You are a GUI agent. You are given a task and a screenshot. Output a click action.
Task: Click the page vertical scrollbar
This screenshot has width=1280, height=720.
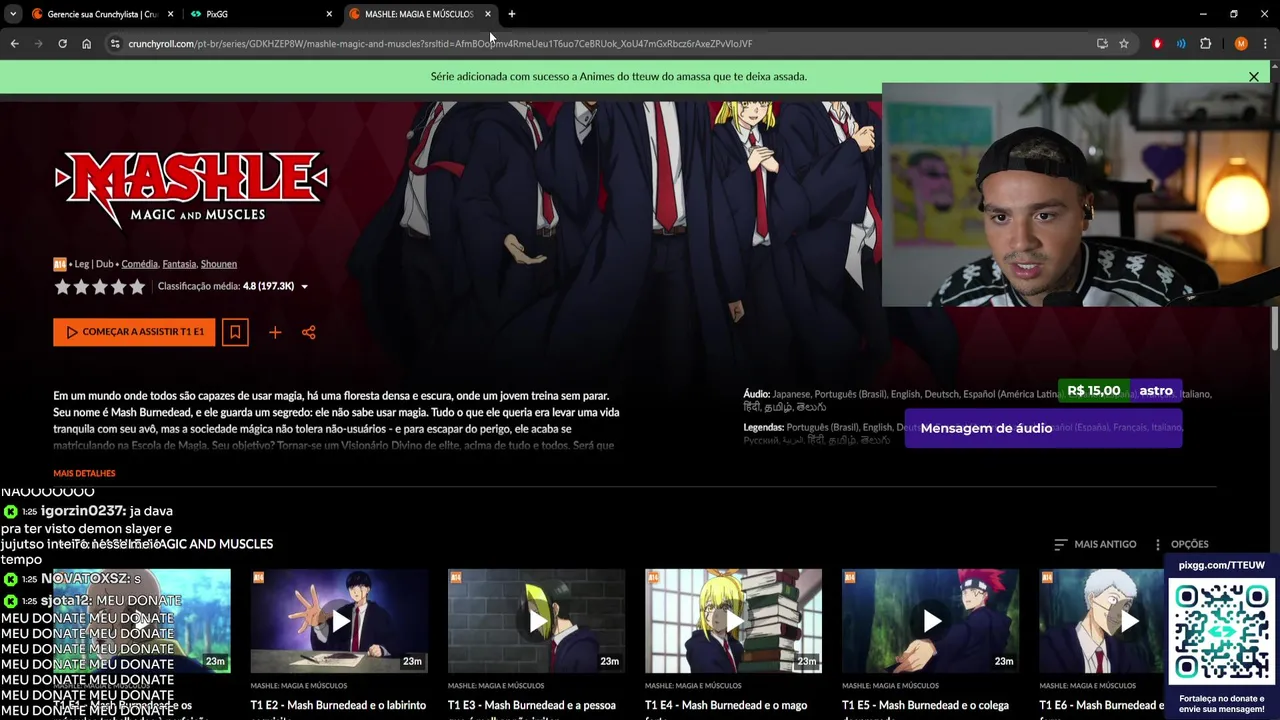1275,330
